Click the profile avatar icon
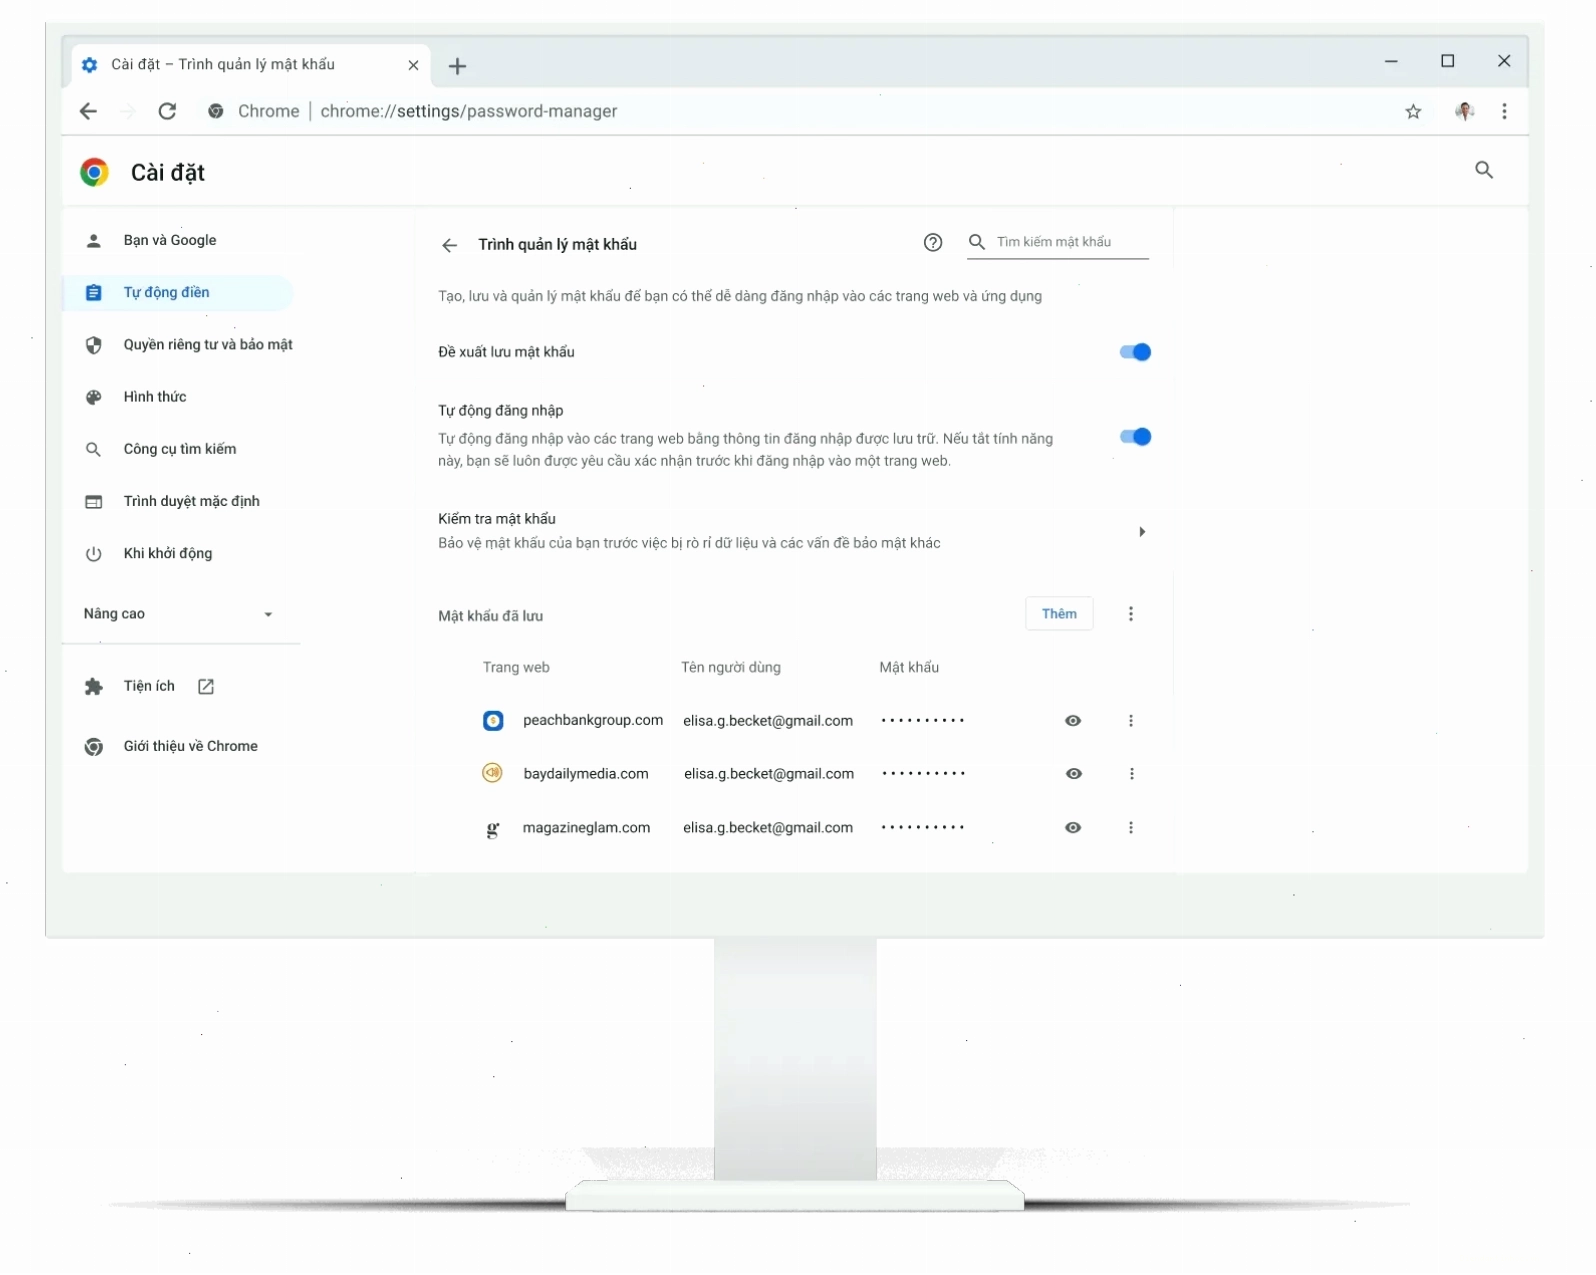The height and width of the screenshot is (1275, 1596). [1465, 112]
